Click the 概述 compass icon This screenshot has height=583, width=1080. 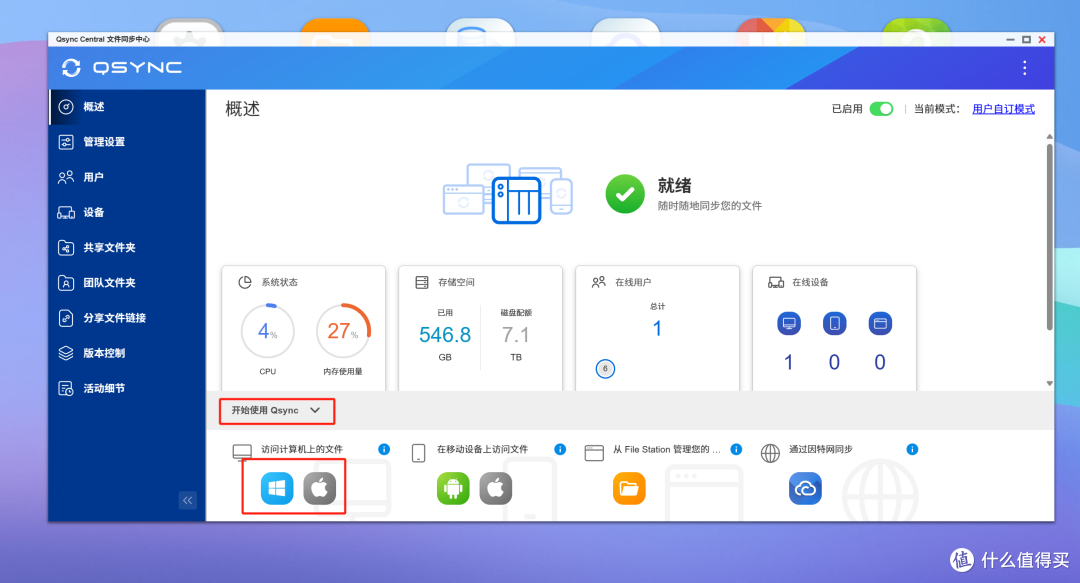66,107
